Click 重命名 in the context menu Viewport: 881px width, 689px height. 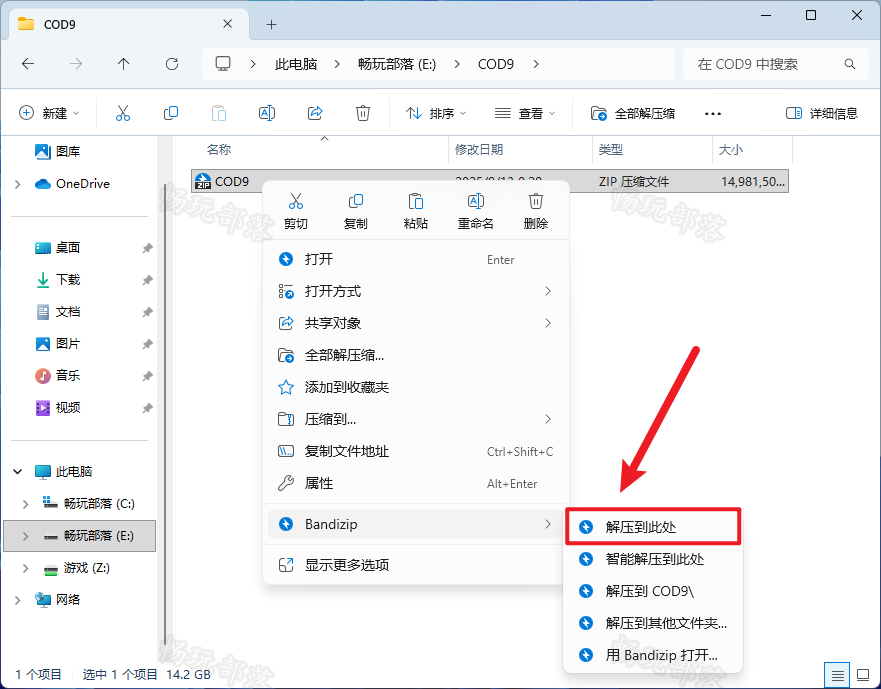476,211
